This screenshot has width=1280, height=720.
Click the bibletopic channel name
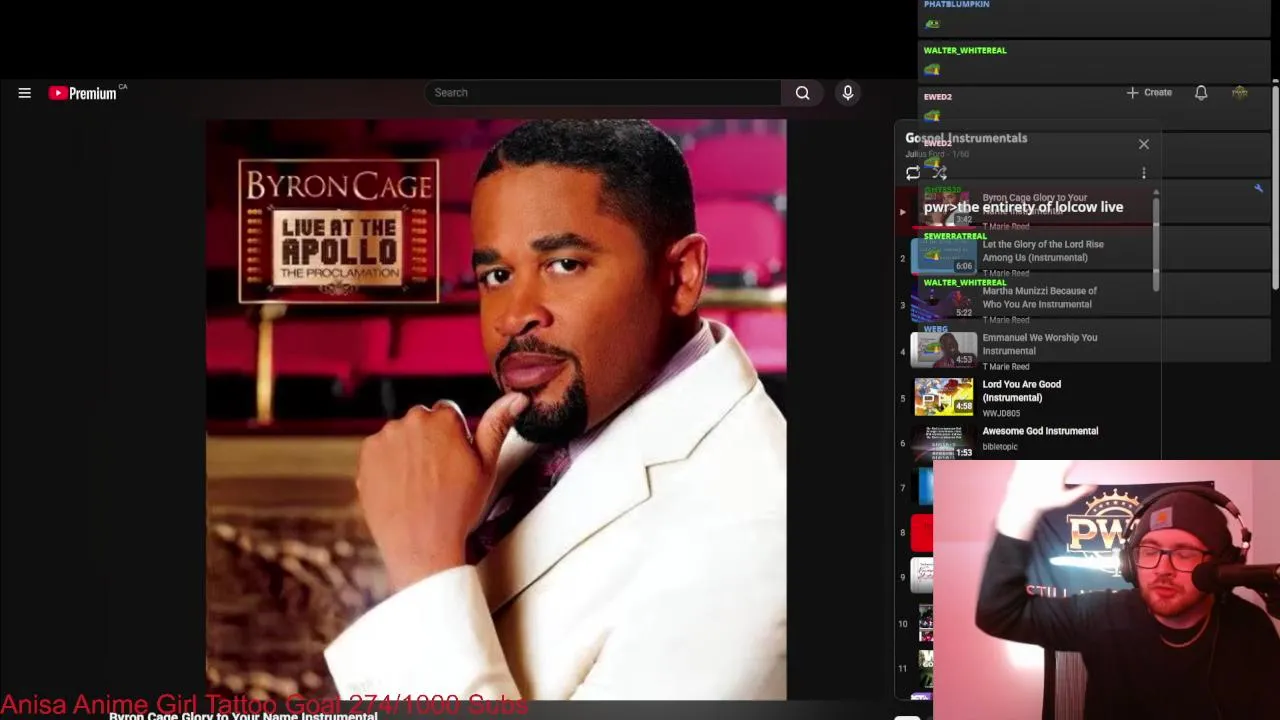1000,447
